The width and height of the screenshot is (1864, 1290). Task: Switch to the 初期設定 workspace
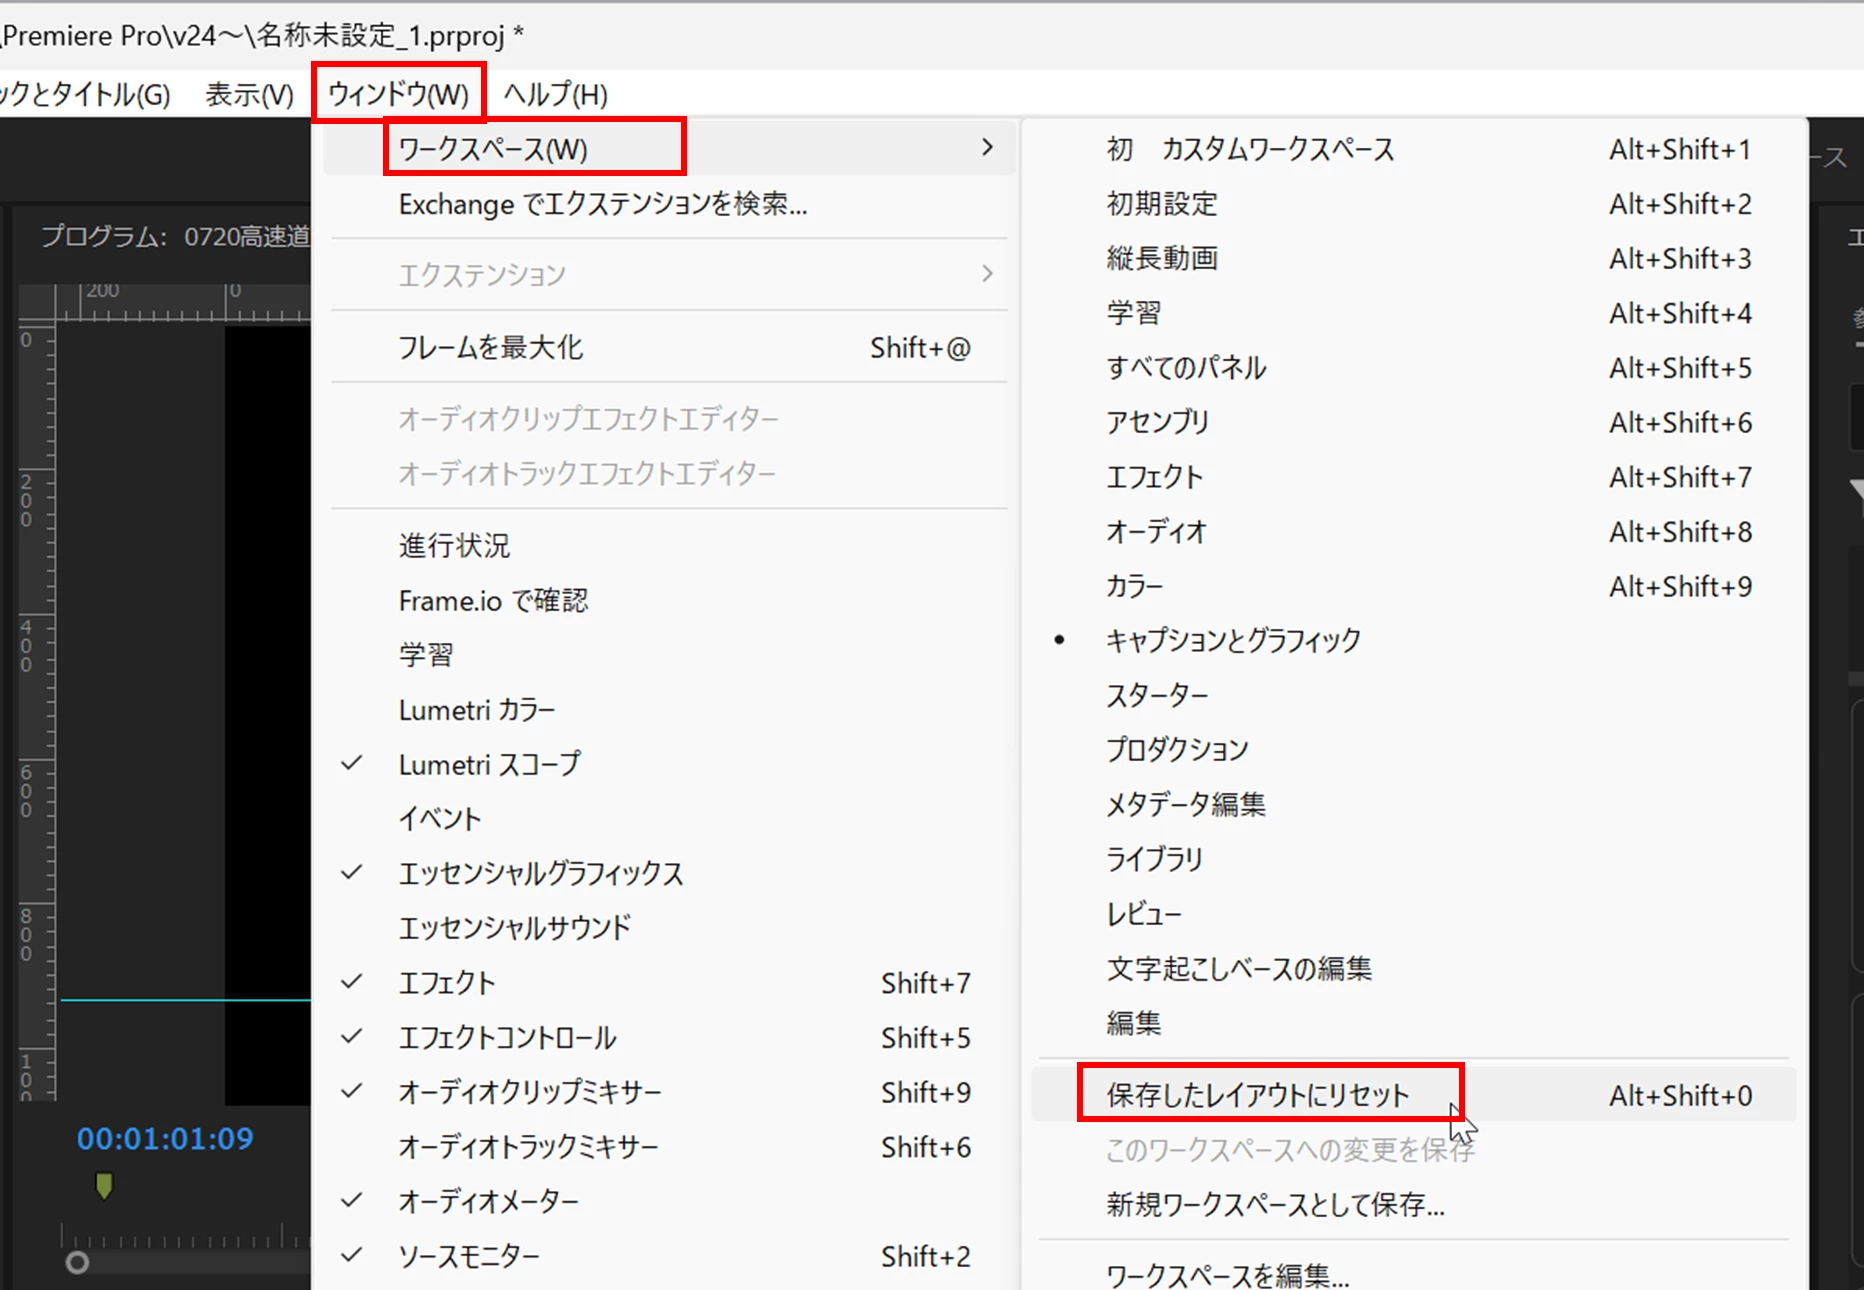click(x=1414, y=204)
